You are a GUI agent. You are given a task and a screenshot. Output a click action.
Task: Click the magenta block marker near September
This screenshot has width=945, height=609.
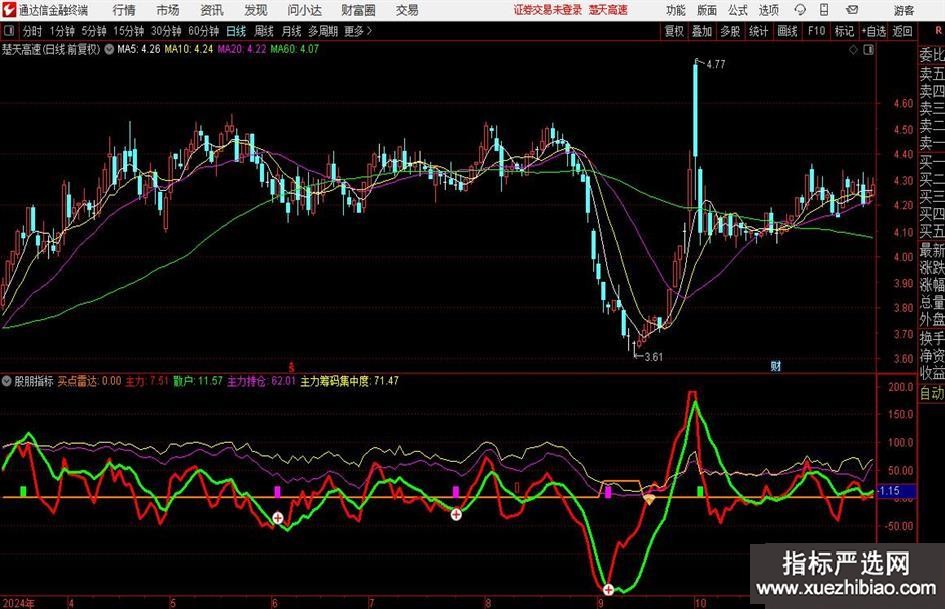(608, 492)
